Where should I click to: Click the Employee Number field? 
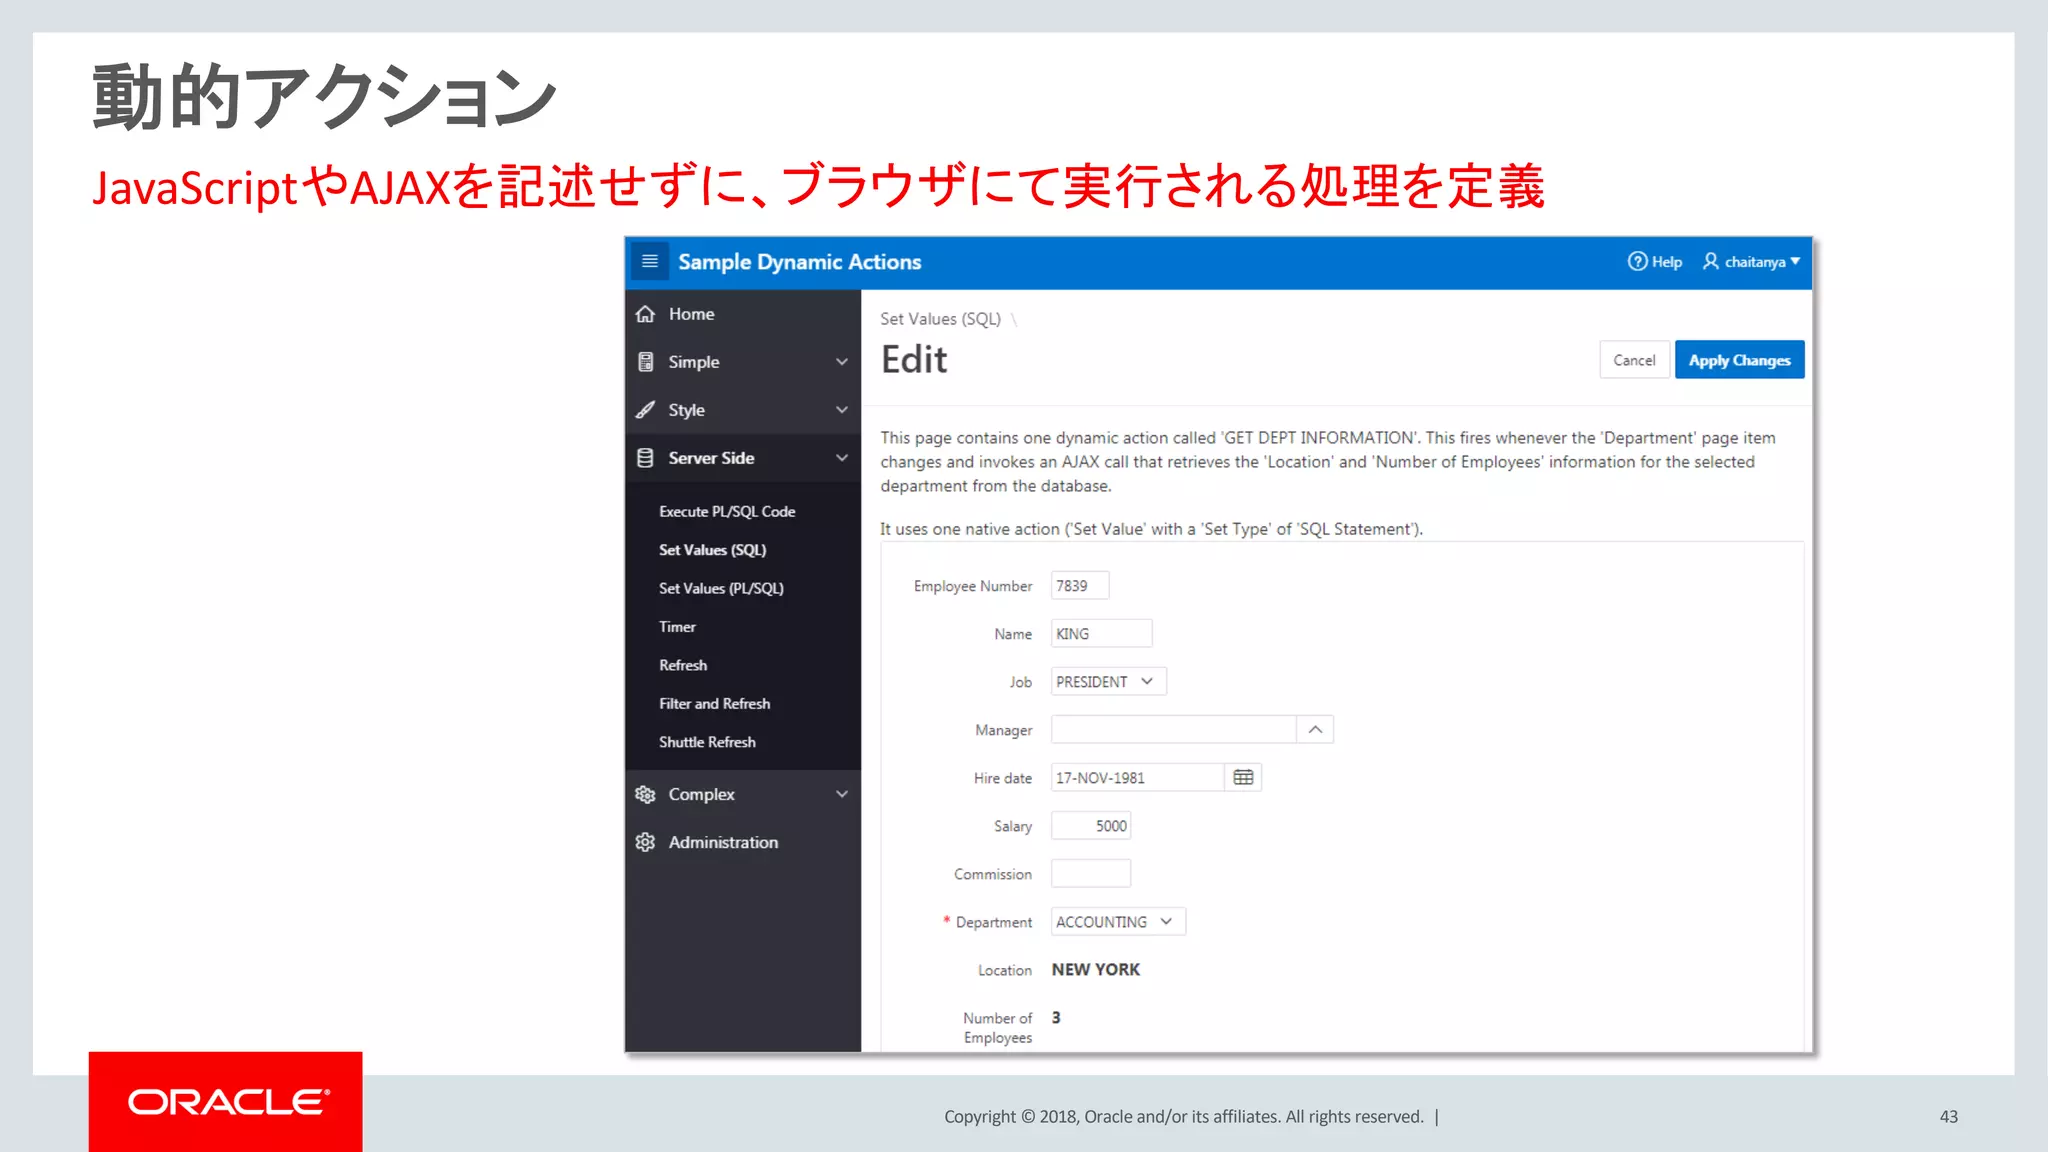click(x=1079, y=585)
